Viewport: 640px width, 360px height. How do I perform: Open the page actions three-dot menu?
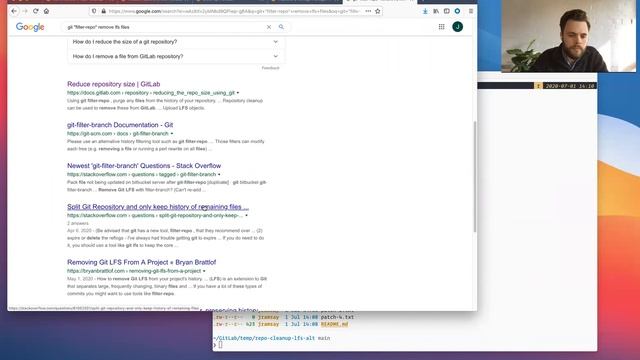click(x=368, y=11)
